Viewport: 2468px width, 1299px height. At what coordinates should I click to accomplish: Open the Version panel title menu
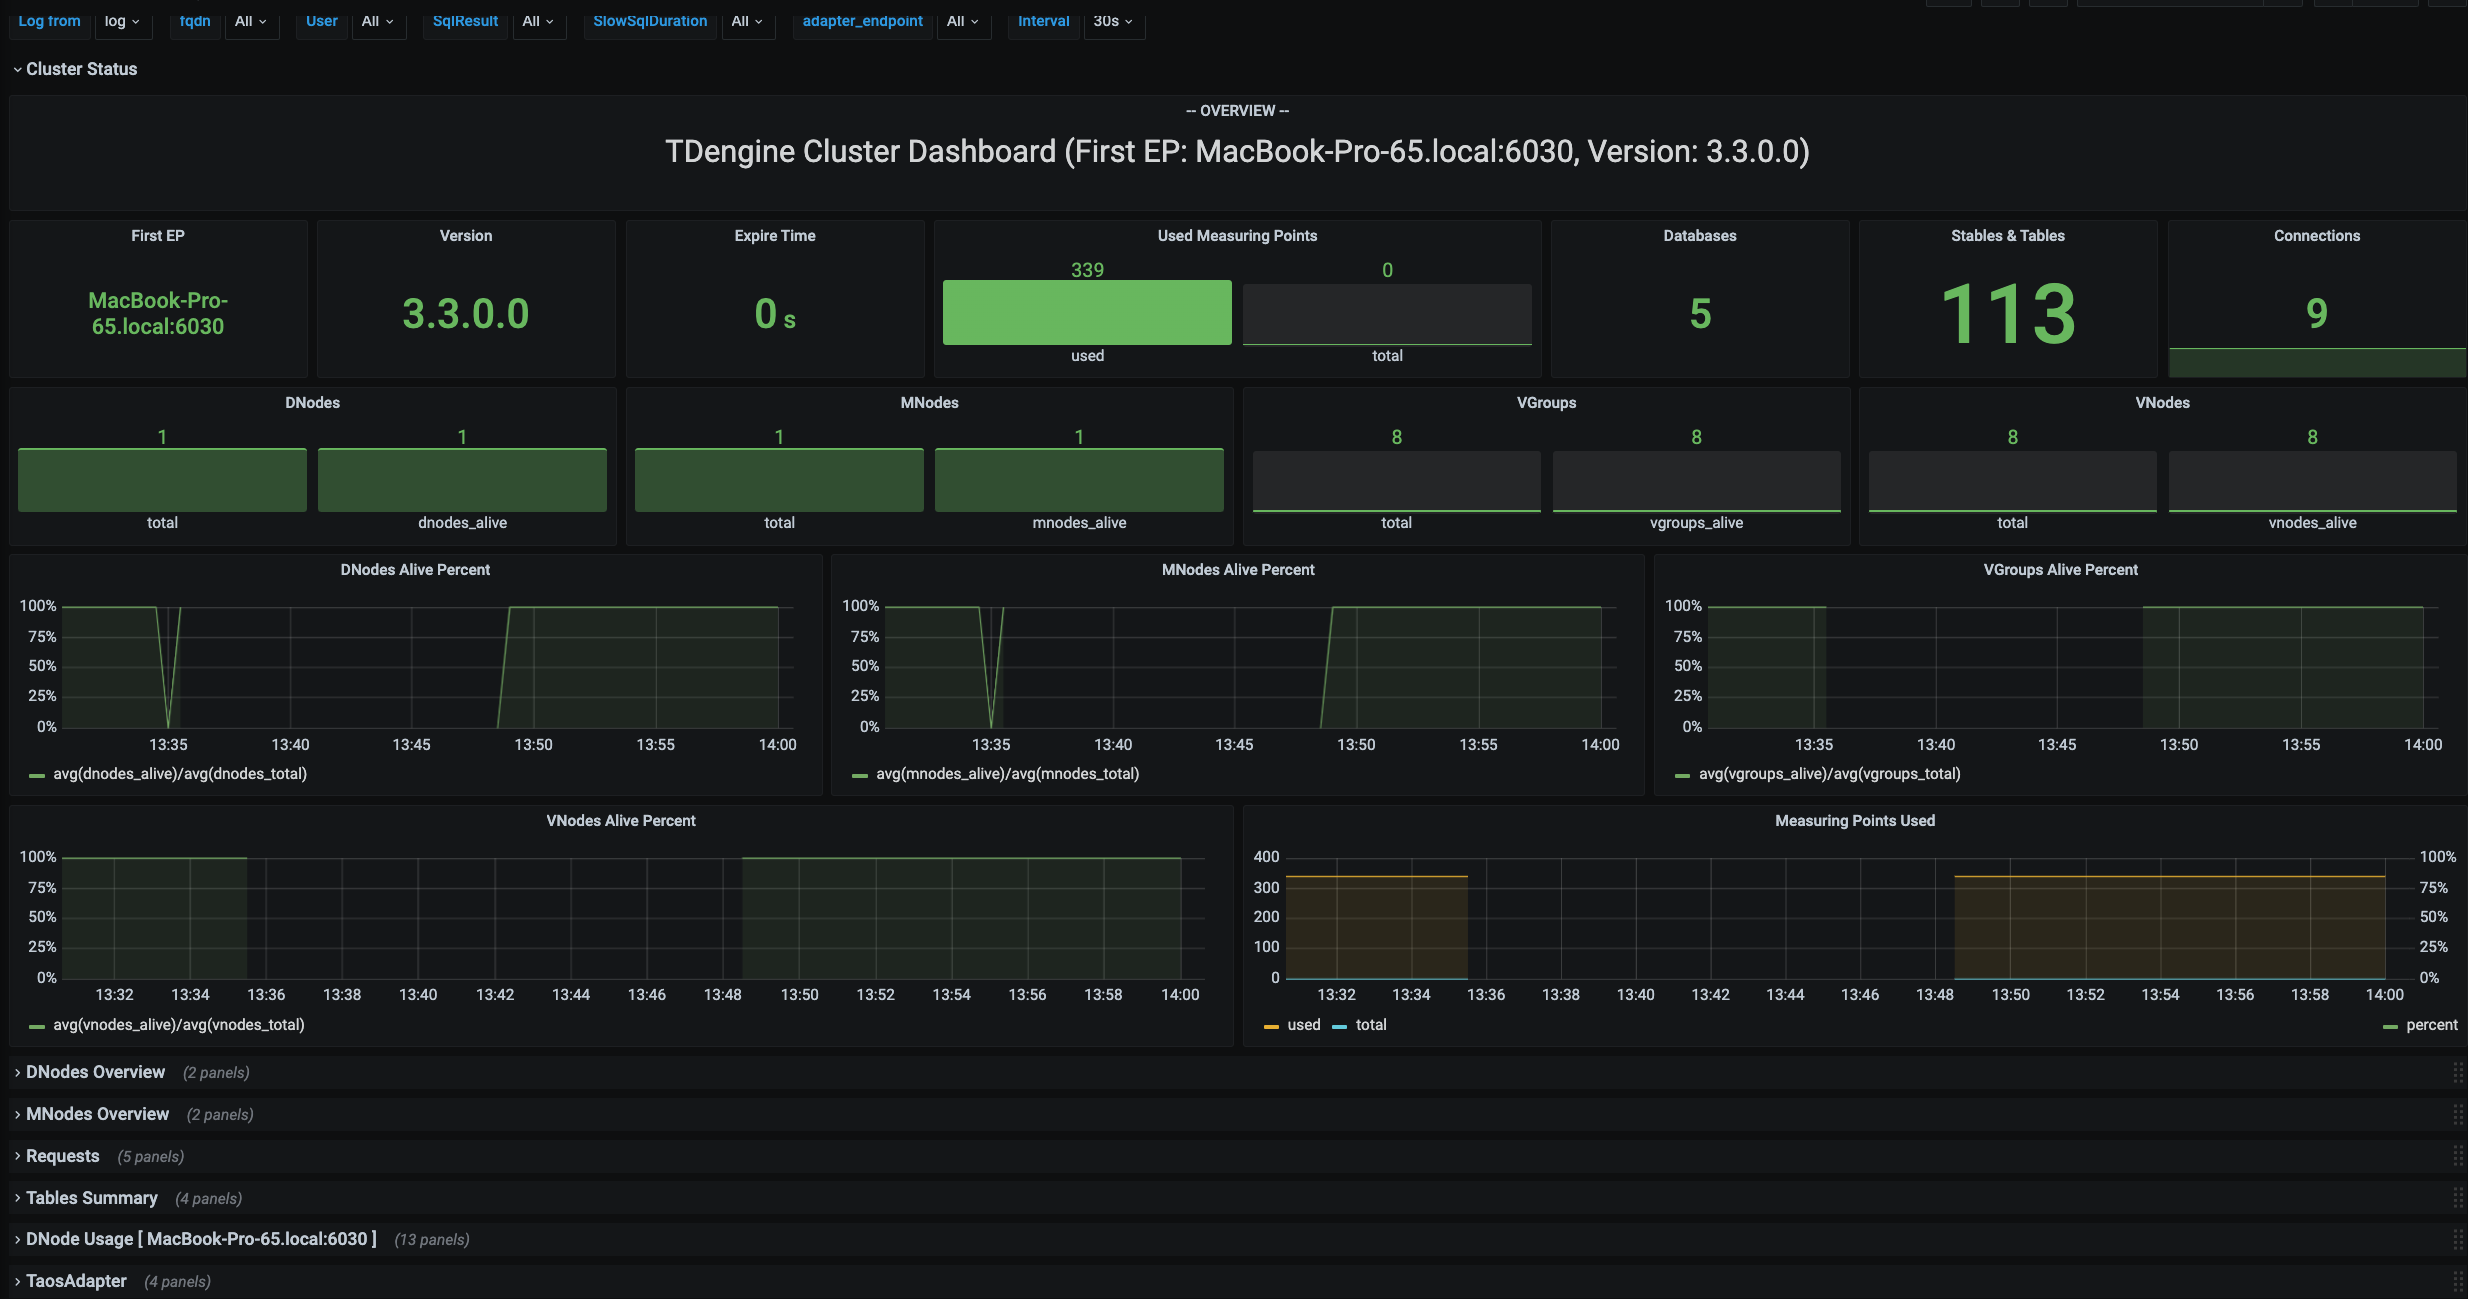(x=466, y=236)
